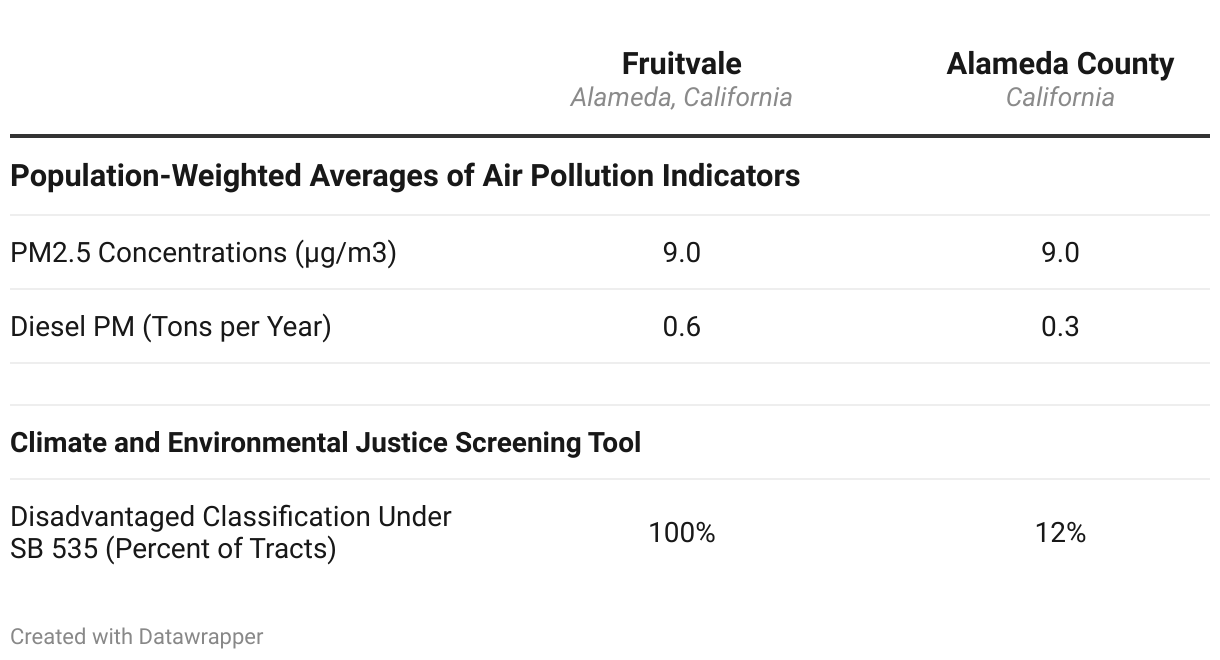Screen dimensions: 1220x660
Task: Click the Disadvantaged Classification Under SB 535 label
Action: click(230, 517)
